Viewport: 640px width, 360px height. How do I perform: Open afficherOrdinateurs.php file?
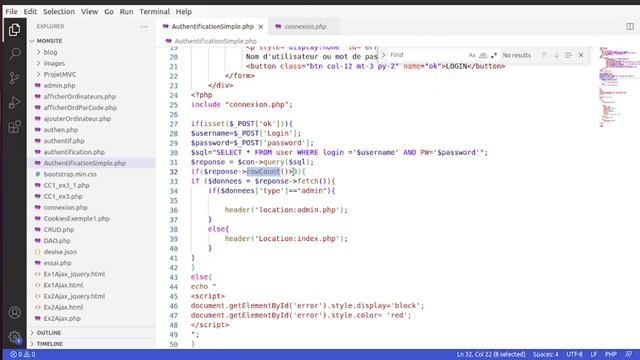[x=80, y=96]
